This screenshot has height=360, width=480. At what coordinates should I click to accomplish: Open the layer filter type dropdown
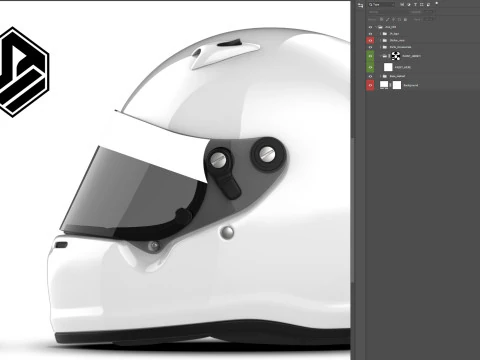381,5
